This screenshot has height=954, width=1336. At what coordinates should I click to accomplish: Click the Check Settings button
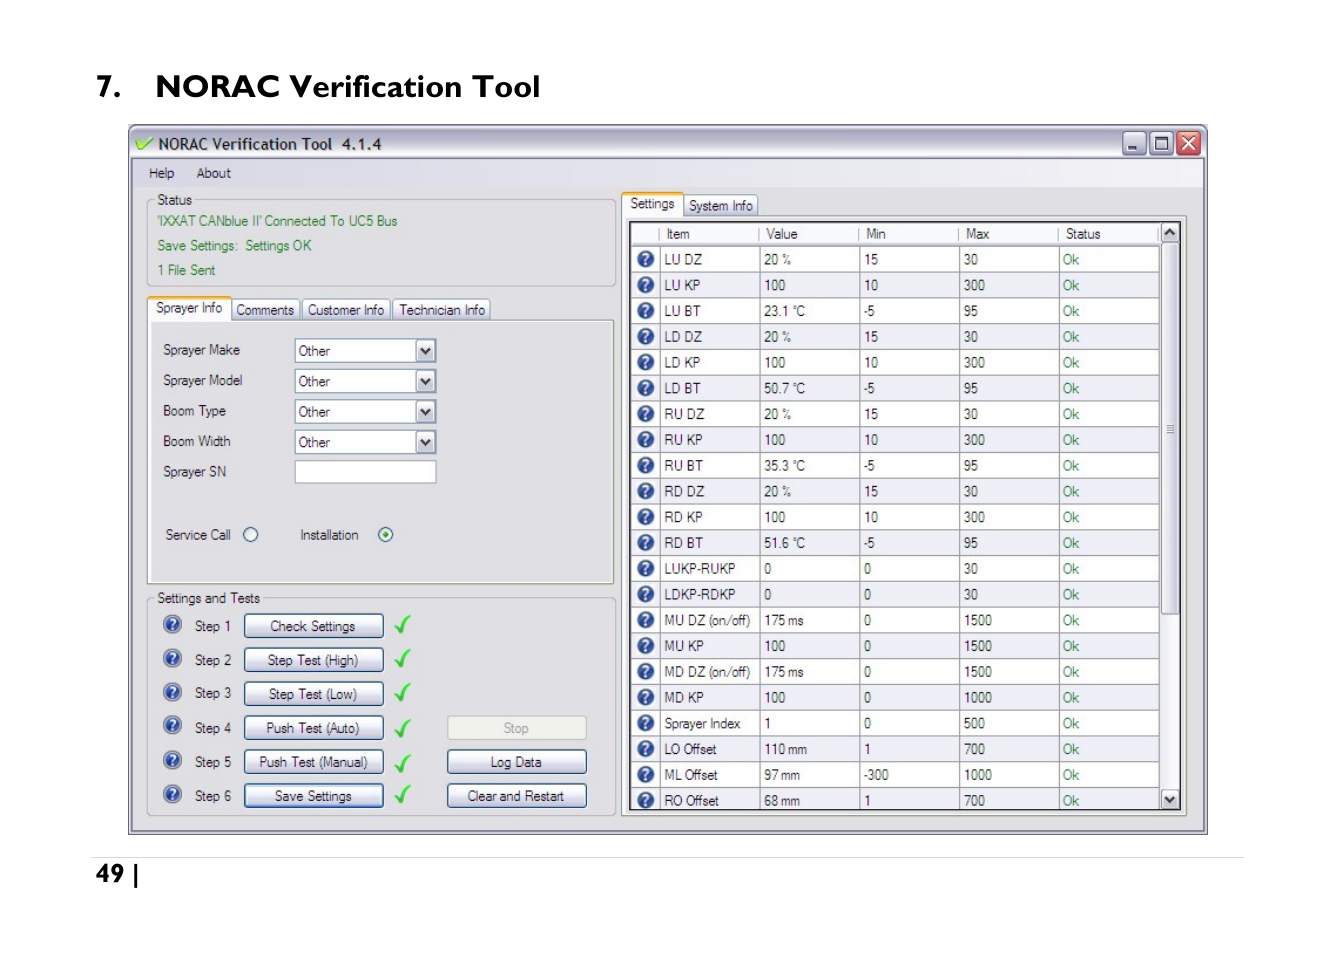(313, 626)
